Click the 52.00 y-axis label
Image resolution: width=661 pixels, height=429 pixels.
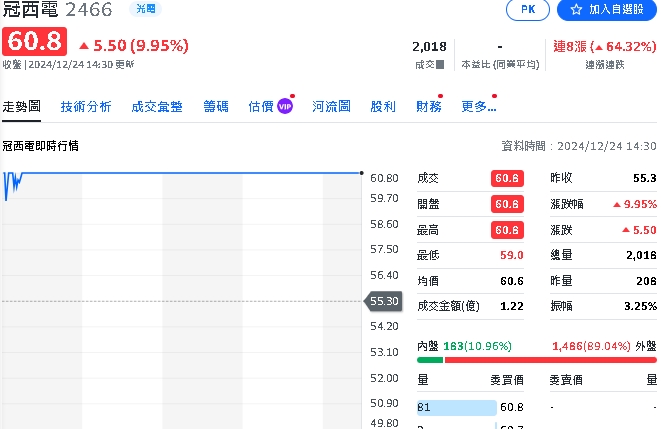(x=384, y=378)
